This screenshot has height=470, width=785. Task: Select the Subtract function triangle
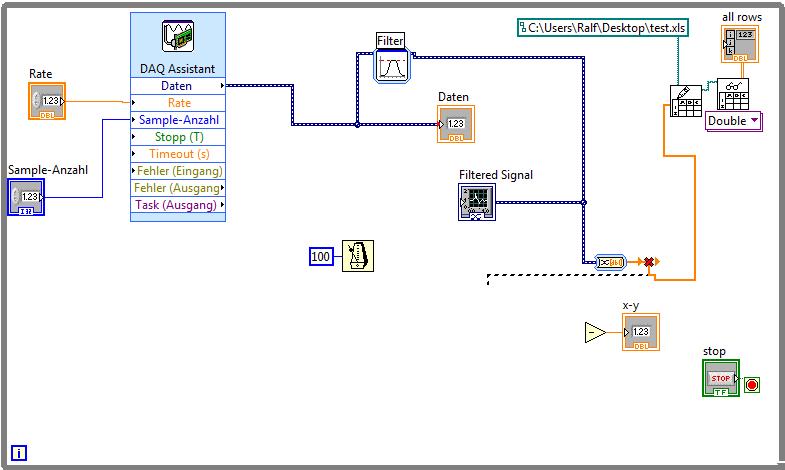tap(595, 332)
